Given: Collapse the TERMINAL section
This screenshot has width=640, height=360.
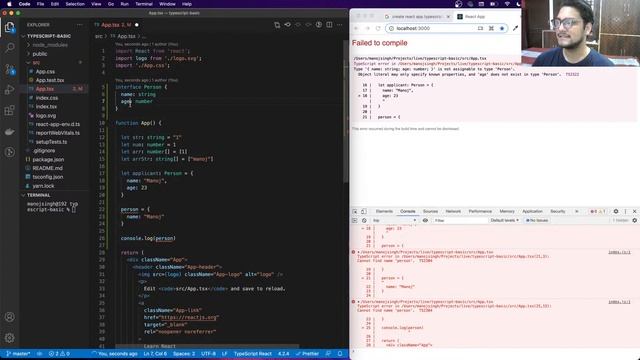Looking at the screenshot, I should 36,195.
